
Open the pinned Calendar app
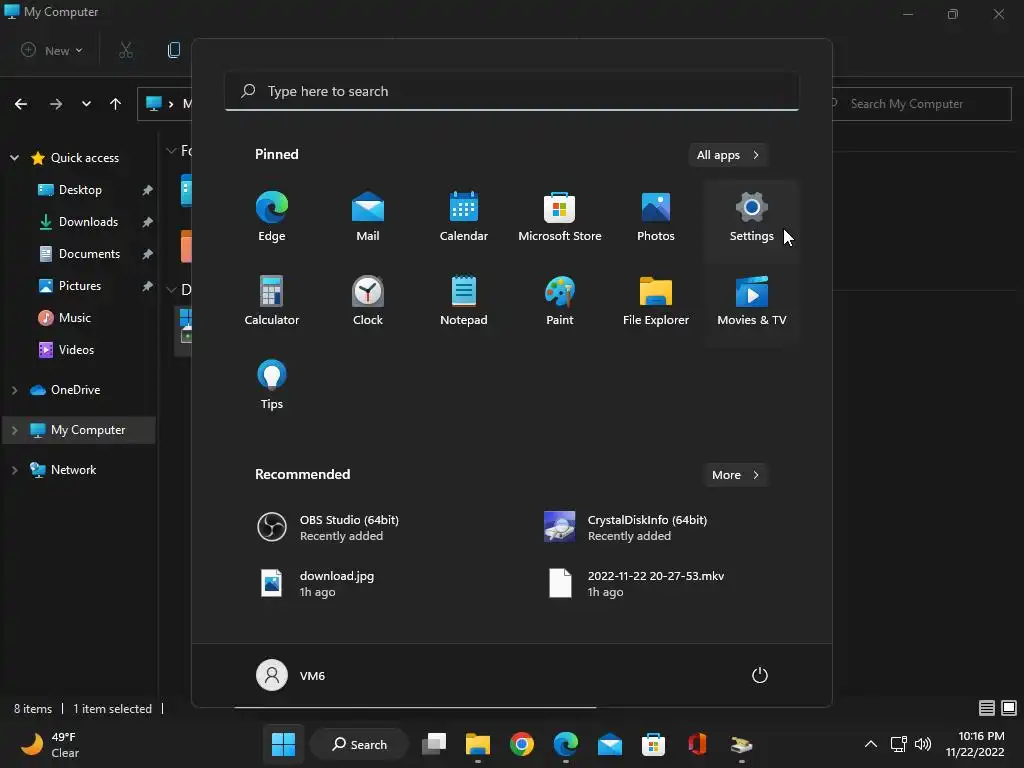(x=464, y=218)
